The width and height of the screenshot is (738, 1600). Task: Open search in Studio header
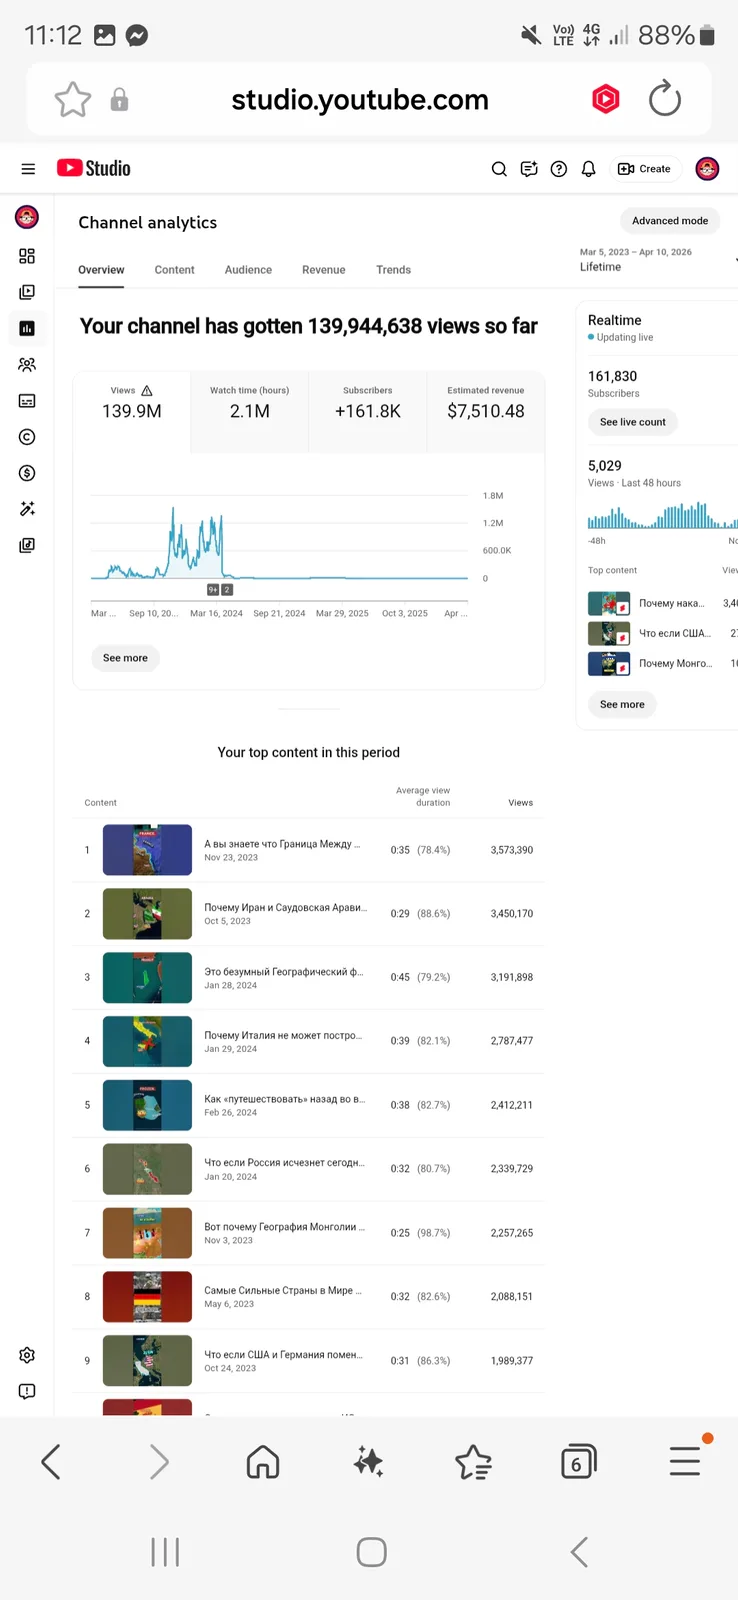tap(499, 169)
